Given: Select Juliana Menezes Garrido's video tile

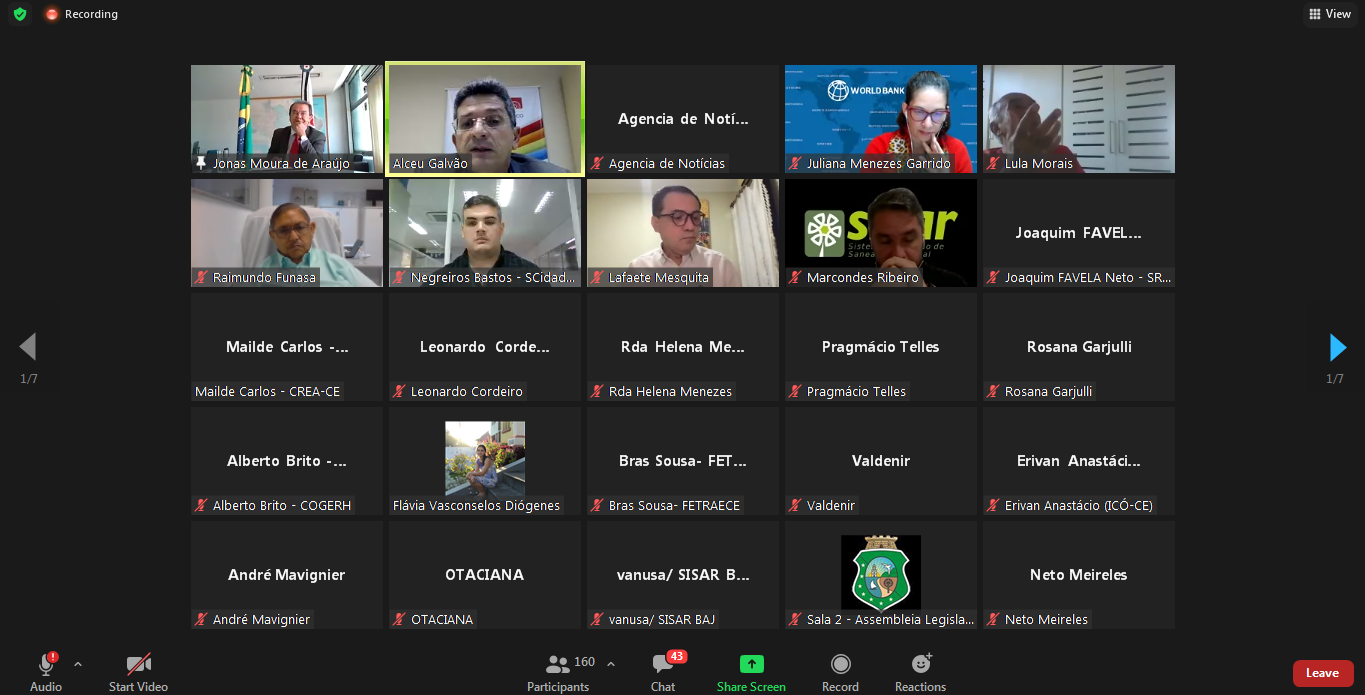Looking at the screenshot, I should pos(880,119).
